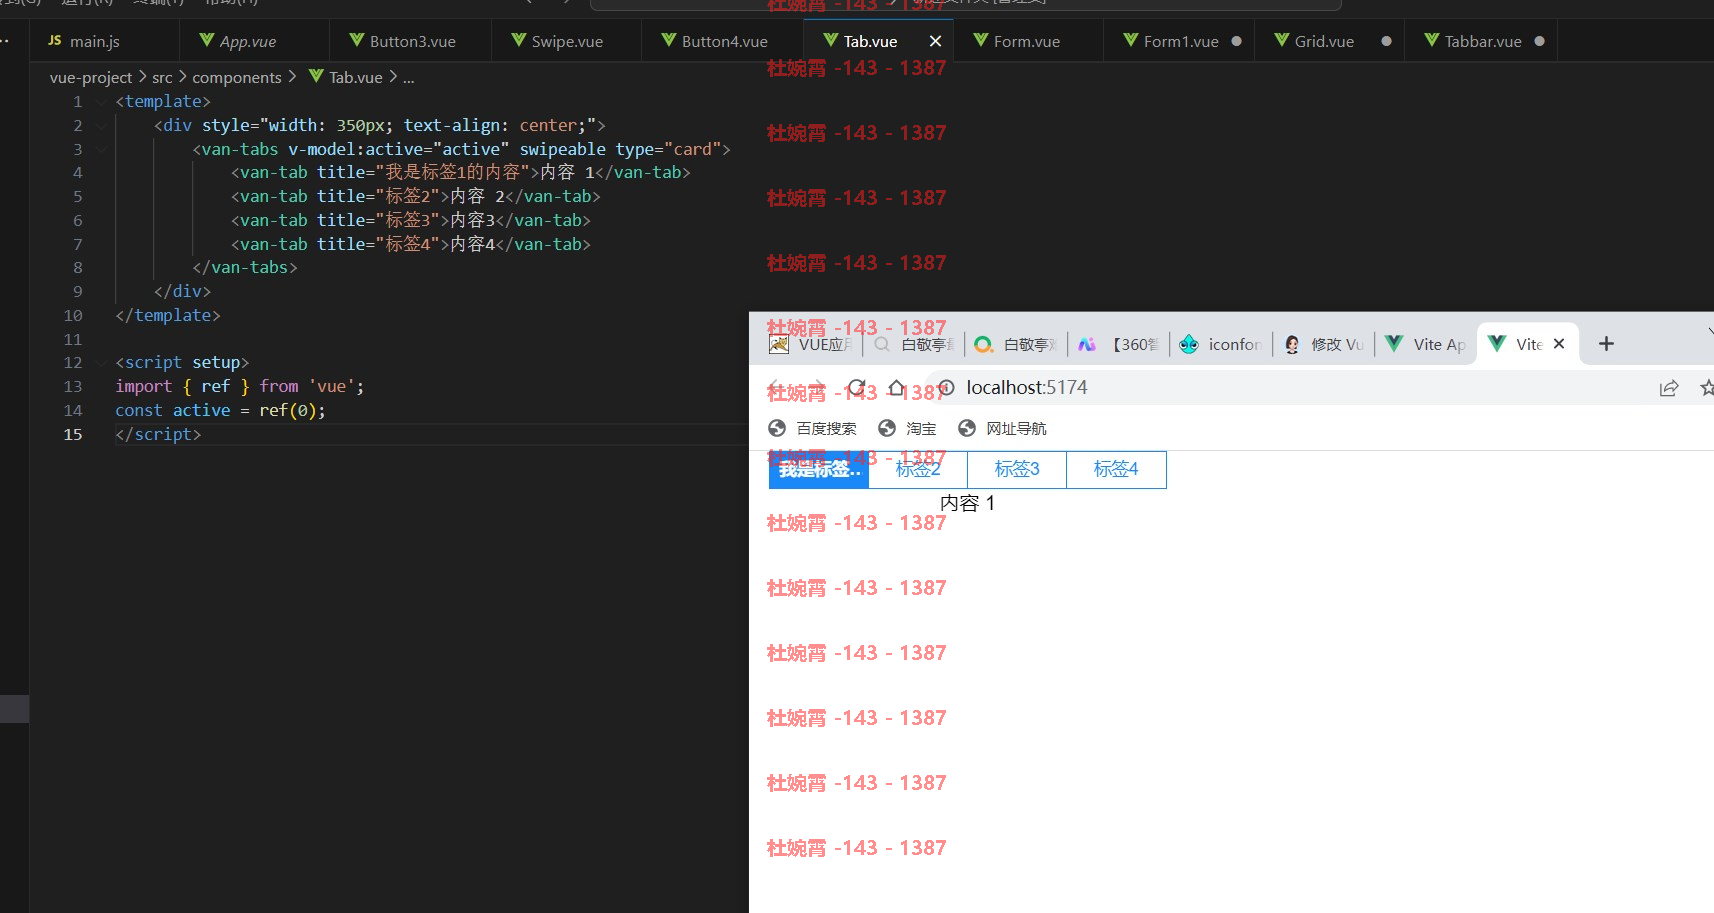Switch to the Swipe.vue tab
1714x913 pixels.
click(567, 41)
